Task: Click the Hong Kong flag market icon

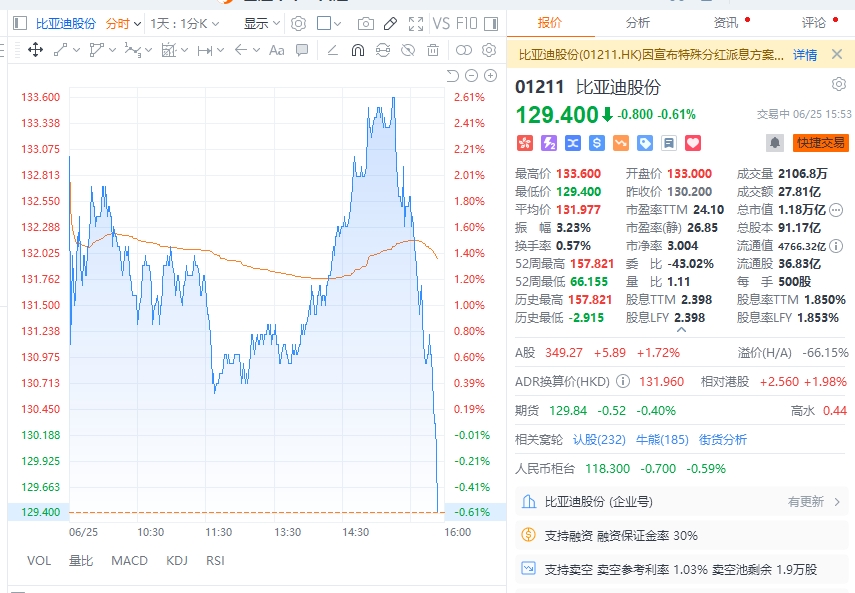Action: (x=525, y=143)
